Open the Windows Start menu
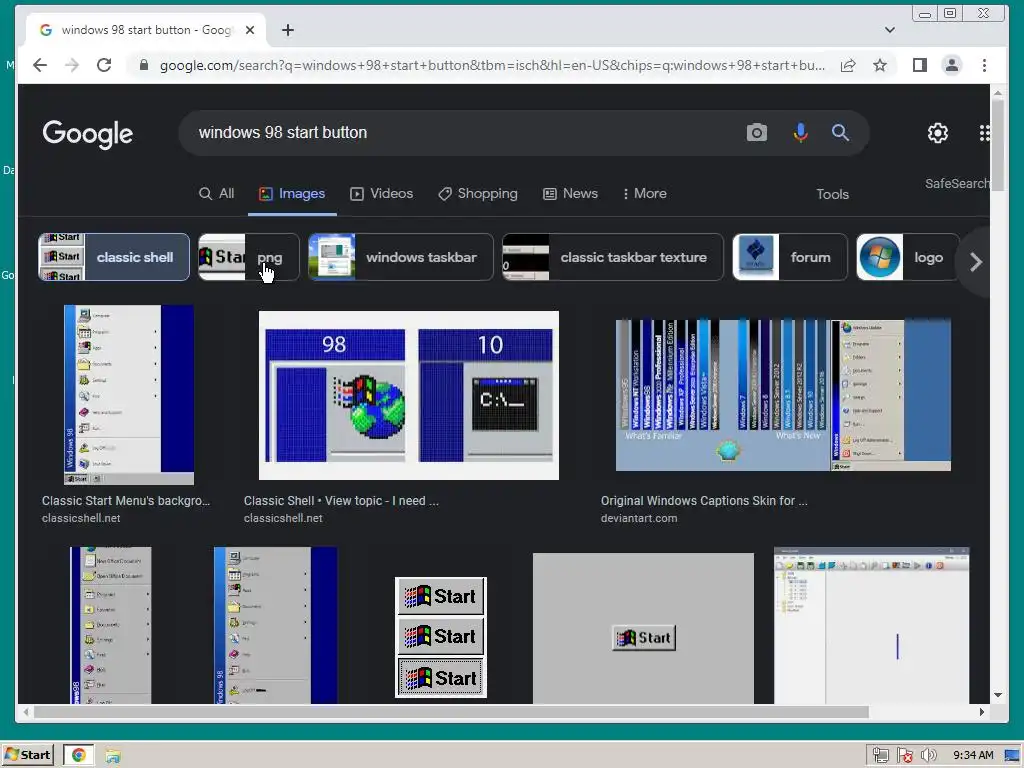This screenshot has height=768, width=1024. 27,755
